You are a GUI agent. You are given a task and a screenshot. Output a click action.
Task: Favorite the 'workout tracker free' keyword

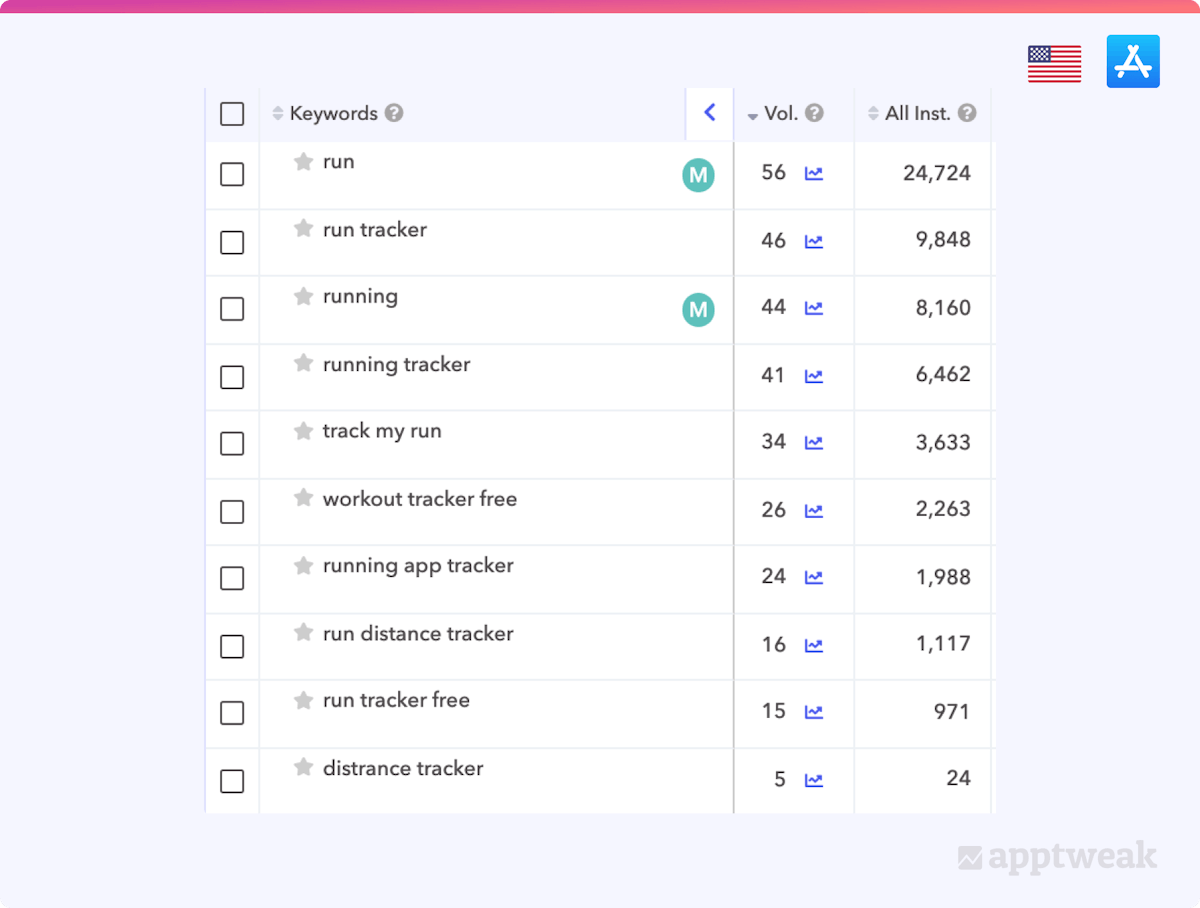[304, 498]
